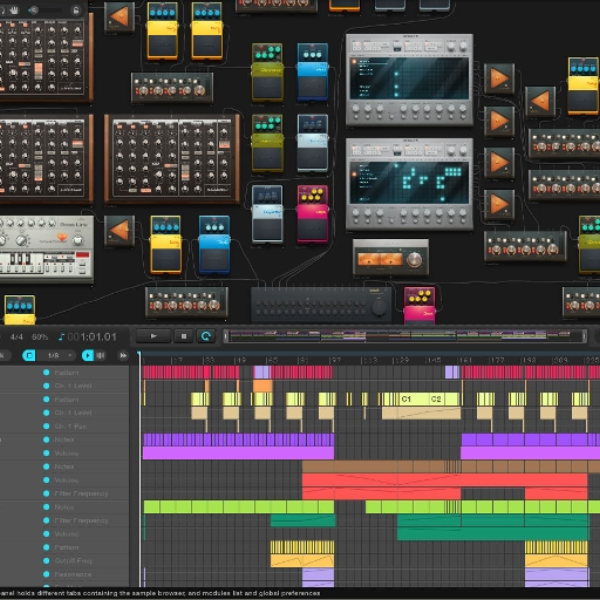This screenshot has width=600, height=600.
Task: Click the stop button in transport
Action: (x=184, y=336)
